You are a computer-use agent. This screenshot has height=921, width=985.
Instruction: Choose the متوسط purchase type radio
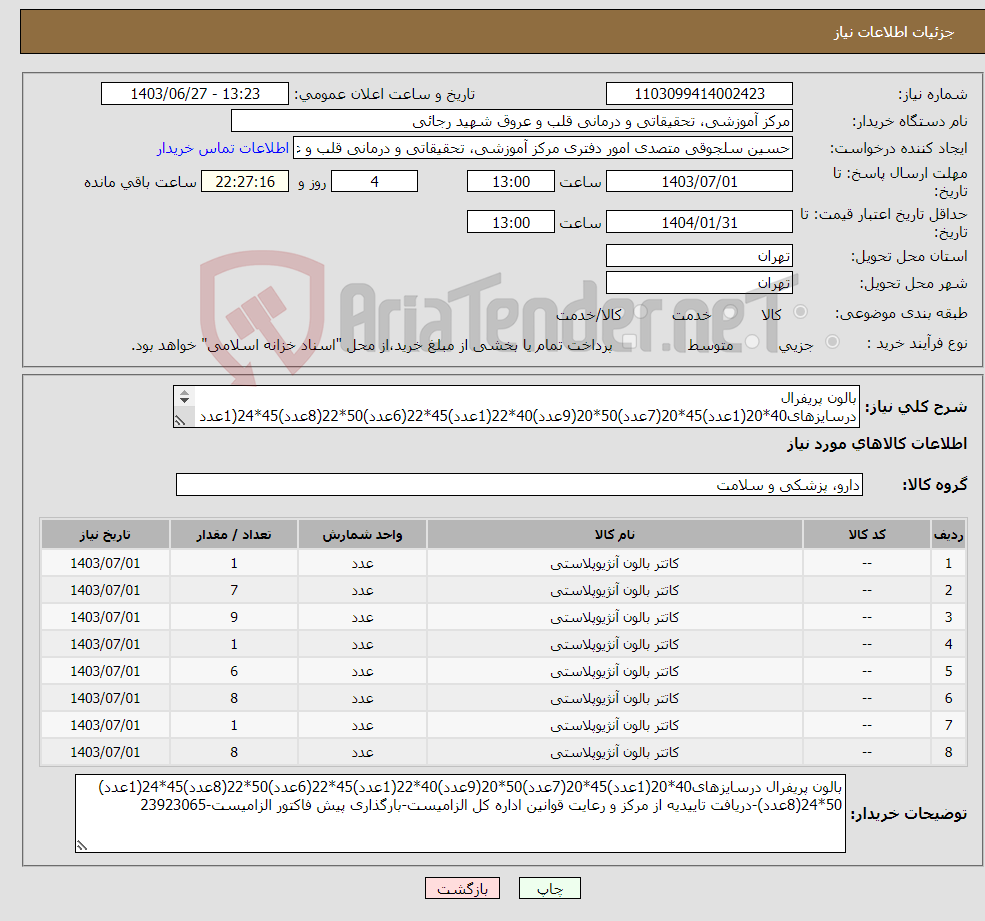coord(752,342)
